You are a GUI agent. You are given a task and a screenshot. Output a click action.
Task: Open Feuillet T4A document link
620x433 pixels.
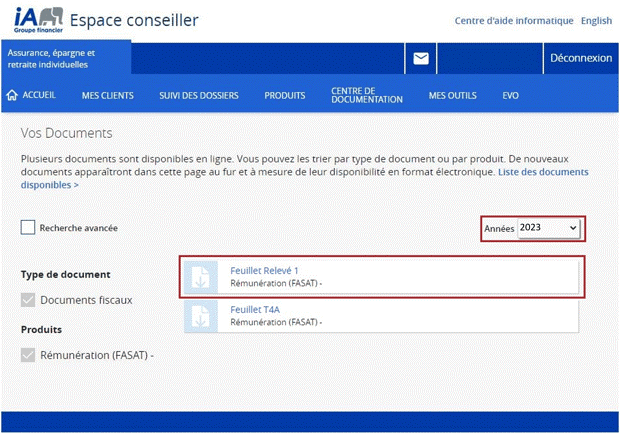(x=255, y=310)
